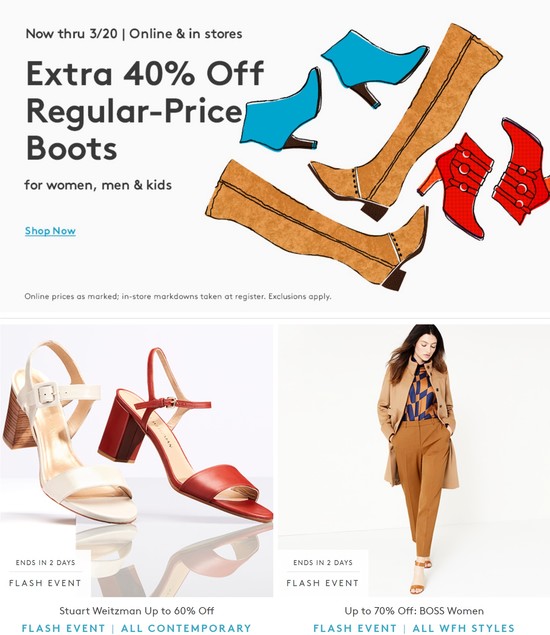
Task: Open the Extra 40% Off Boots headline
Action: (x=145, y=111)
